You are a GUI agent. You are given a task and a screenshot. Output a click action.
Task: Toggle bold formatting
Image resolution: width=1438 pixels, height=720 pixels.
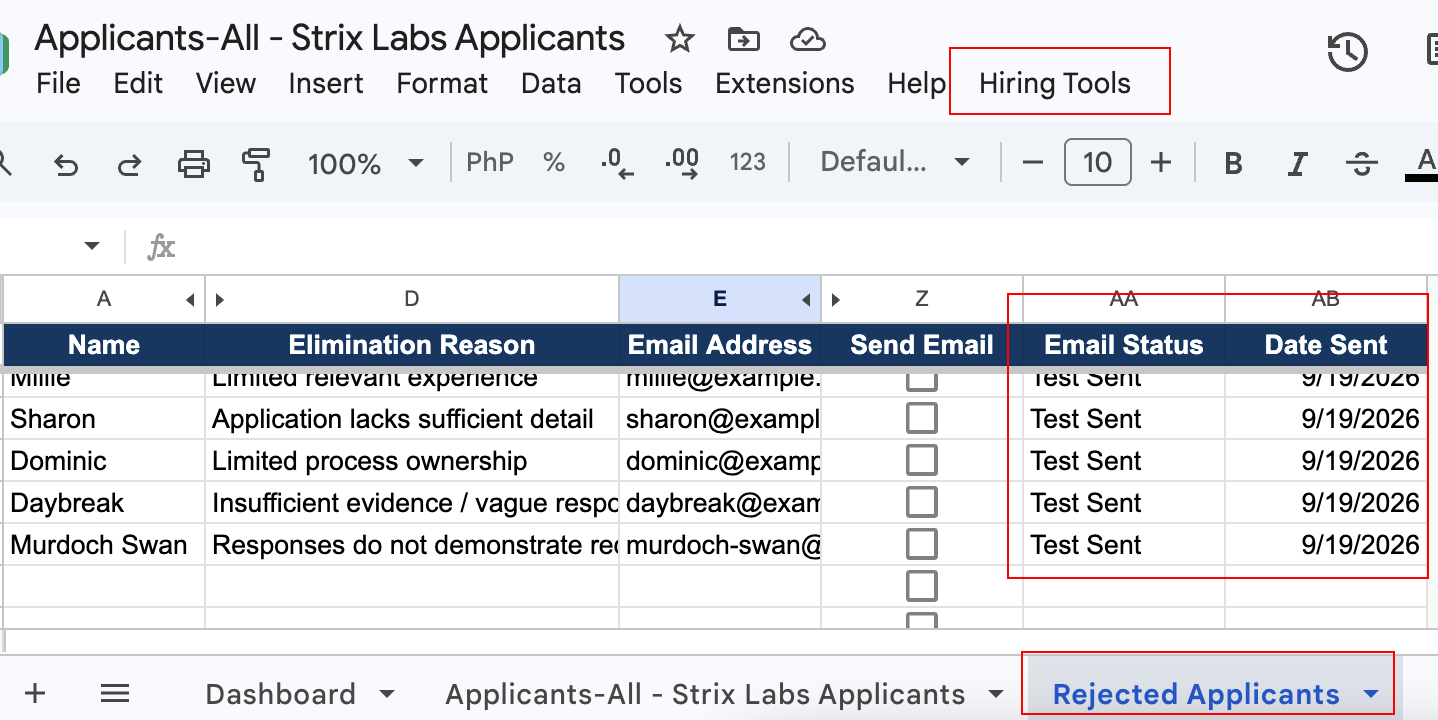tap(1233, 163)
